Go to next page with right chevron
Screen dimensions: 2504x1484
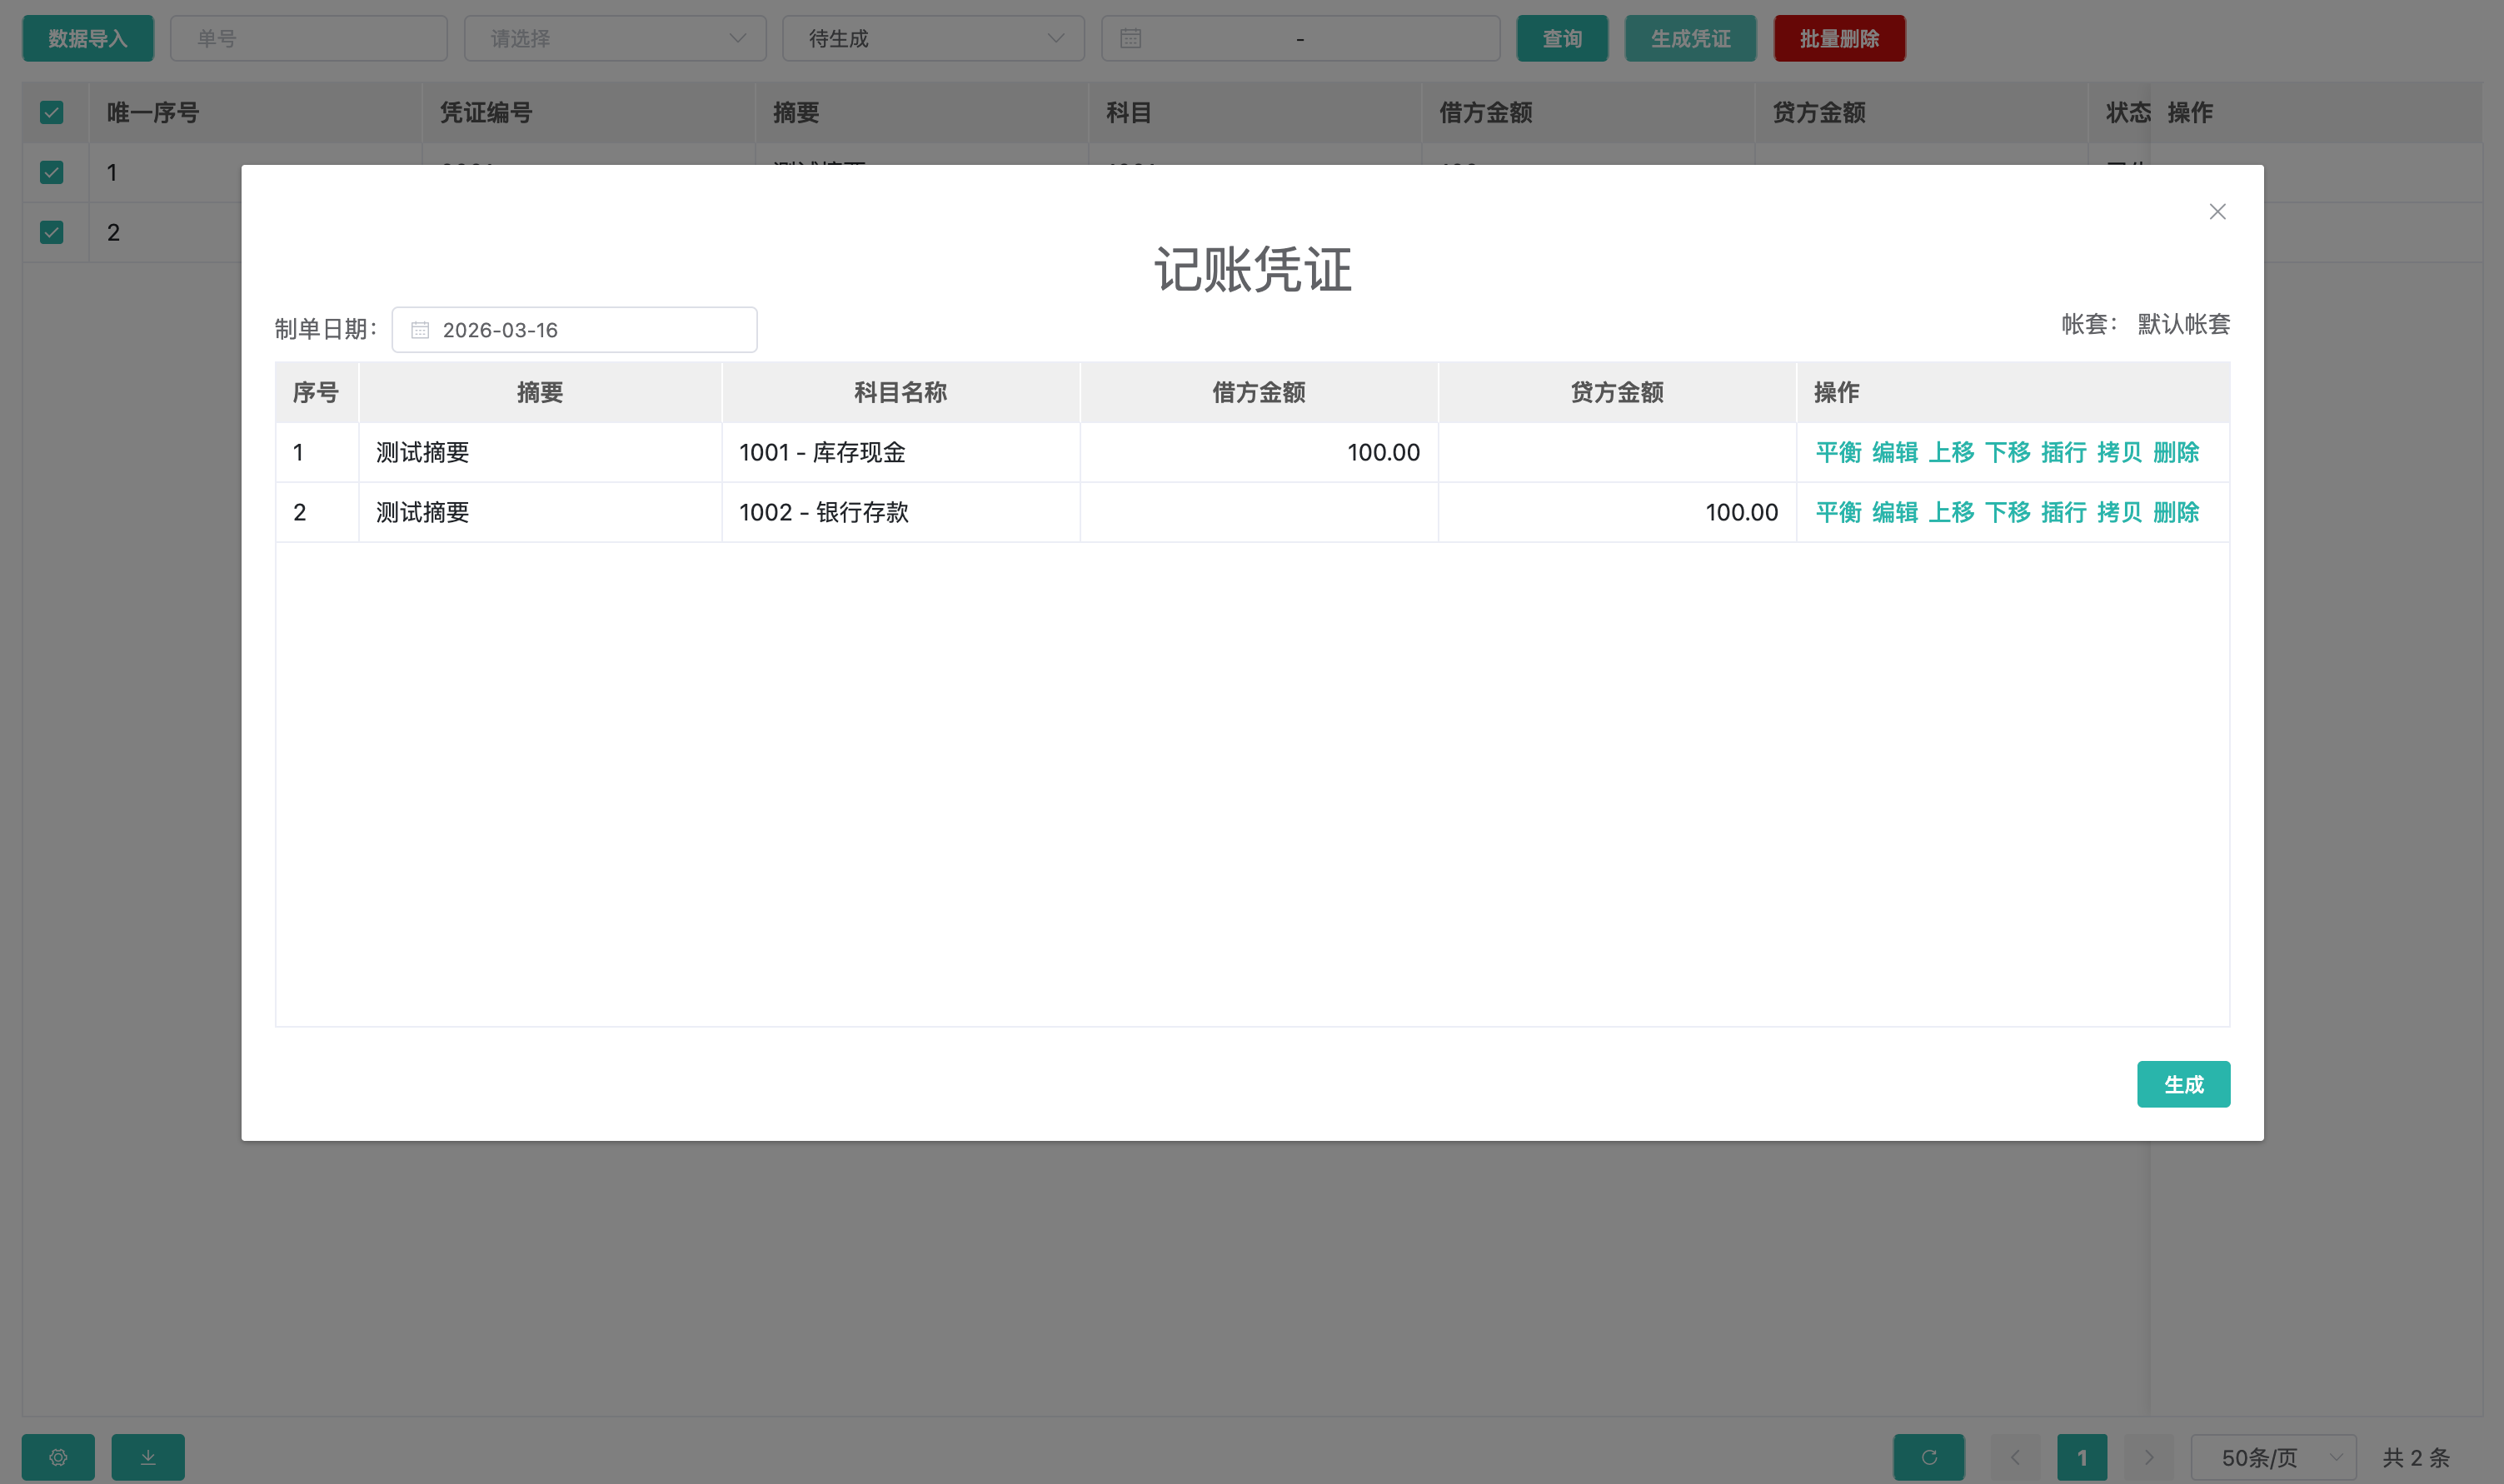click(2149, 1457)
